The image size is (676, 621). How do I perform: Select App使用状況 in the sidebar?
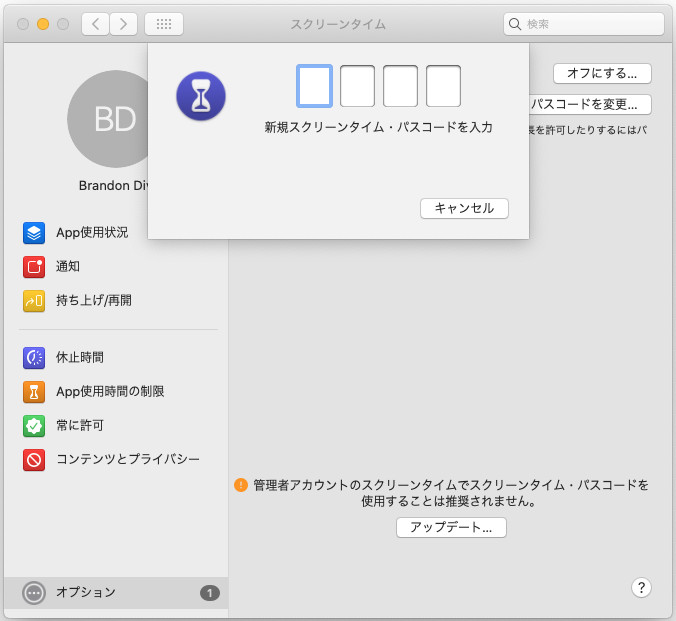116,233
